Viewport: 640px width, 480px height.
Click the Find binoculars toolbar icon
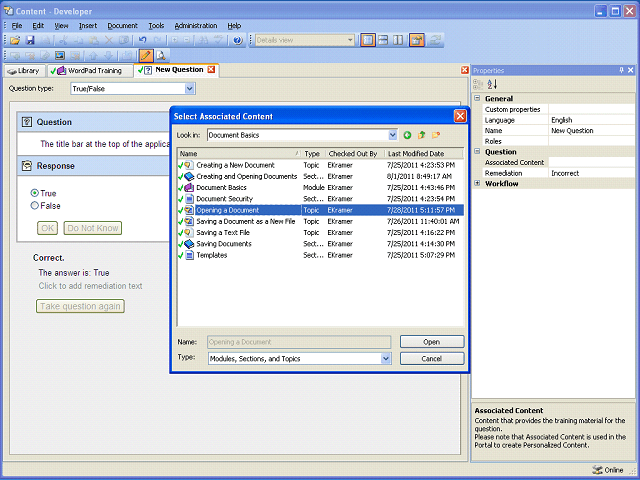[203, 40]
